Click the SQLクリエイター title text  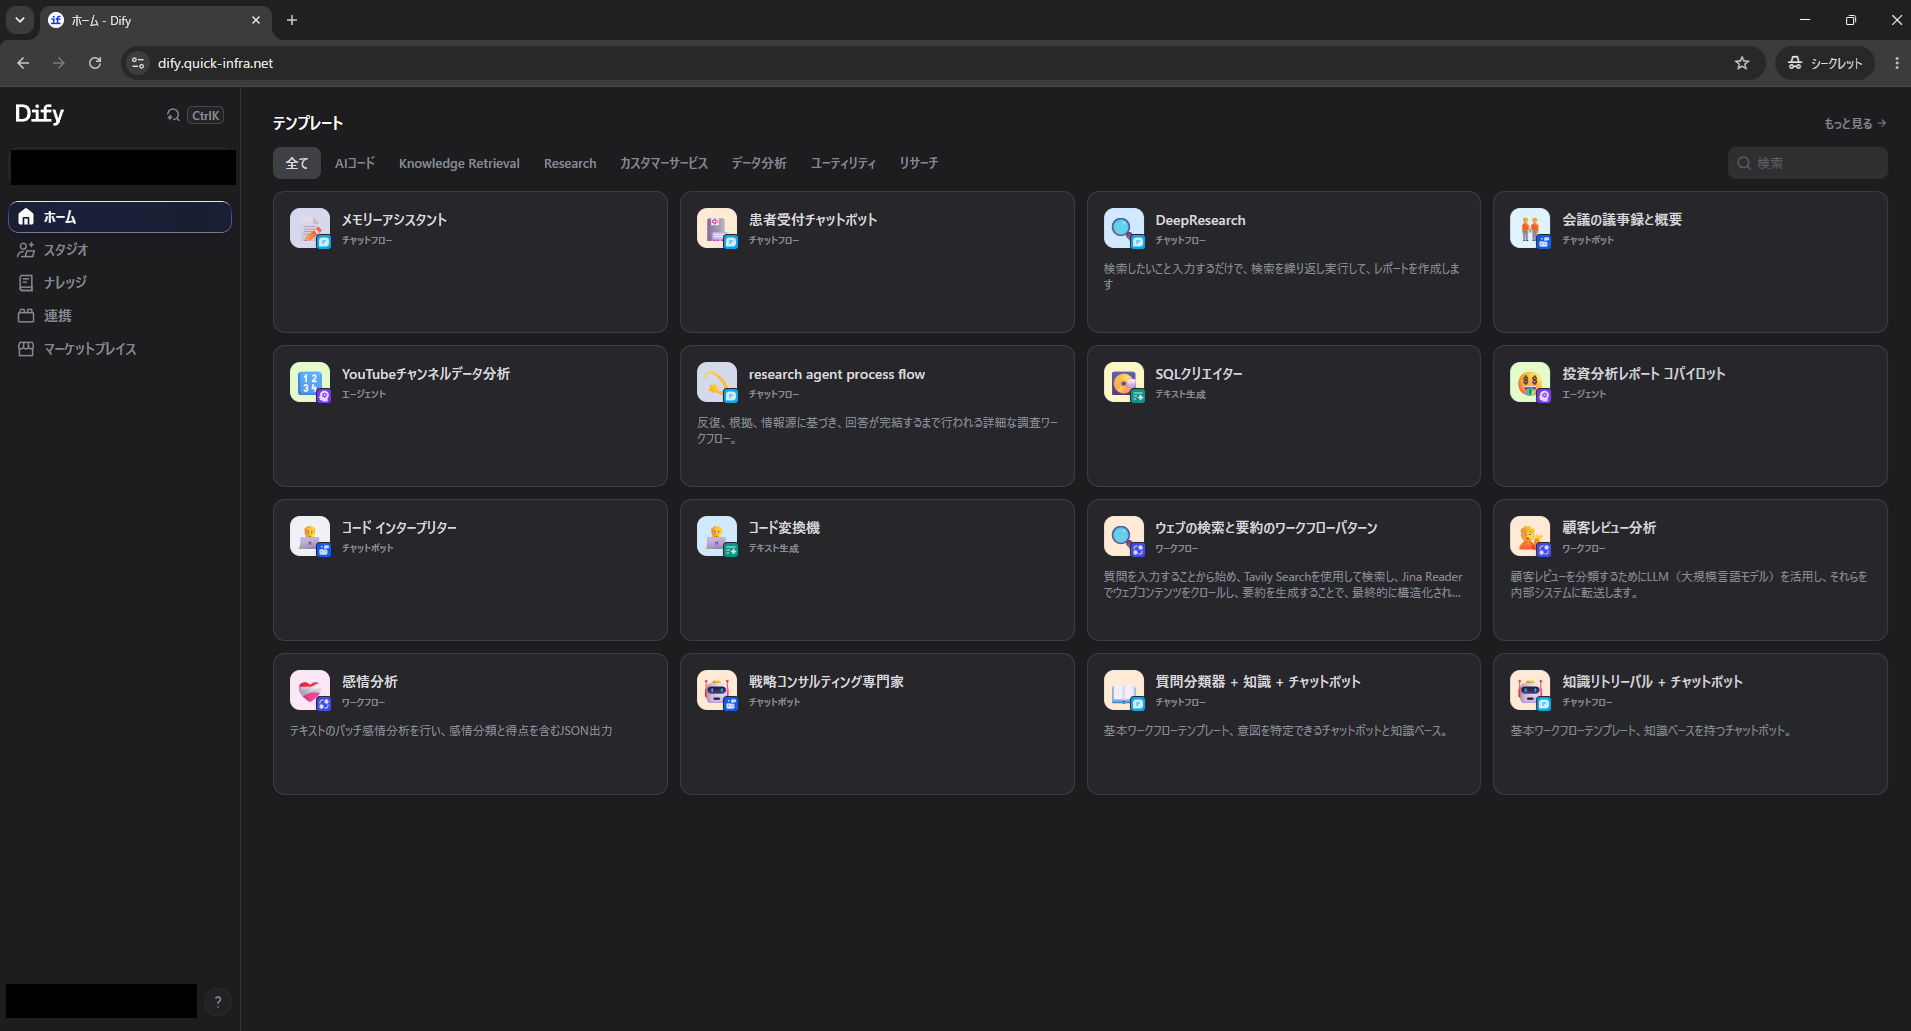1199,374
